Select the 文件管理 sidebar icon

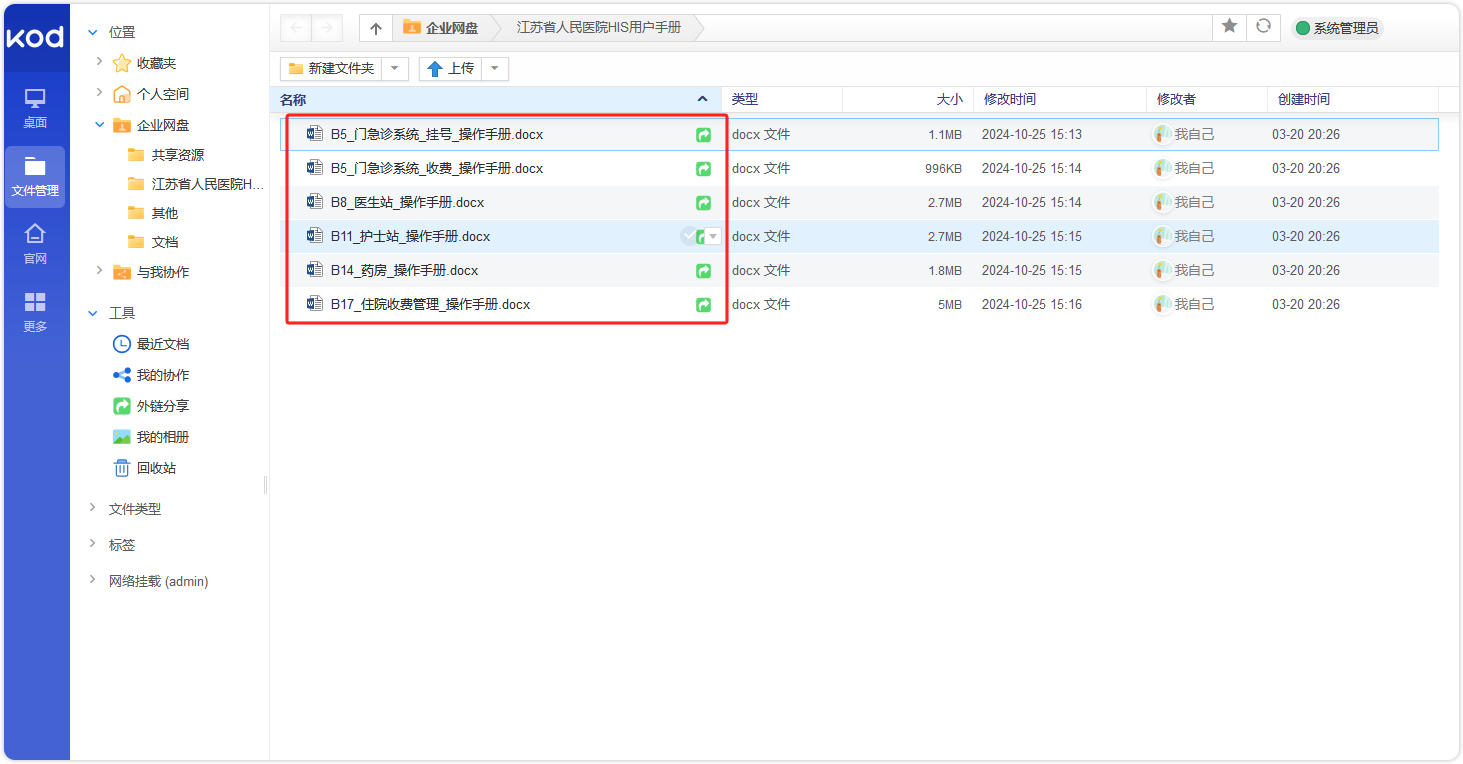point(35,176)
